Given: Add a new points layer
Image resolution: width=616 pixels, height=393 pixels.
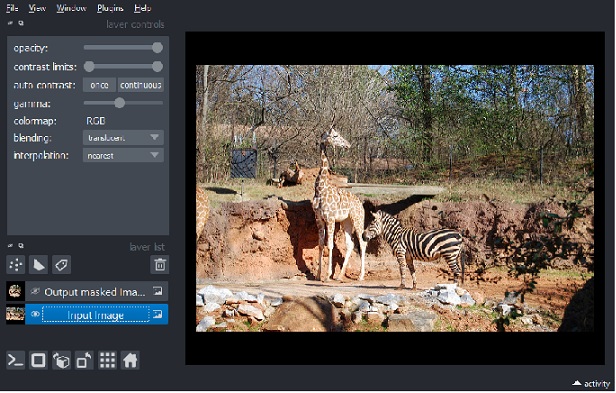Looking at the screenshot, I should click(16, 265).
